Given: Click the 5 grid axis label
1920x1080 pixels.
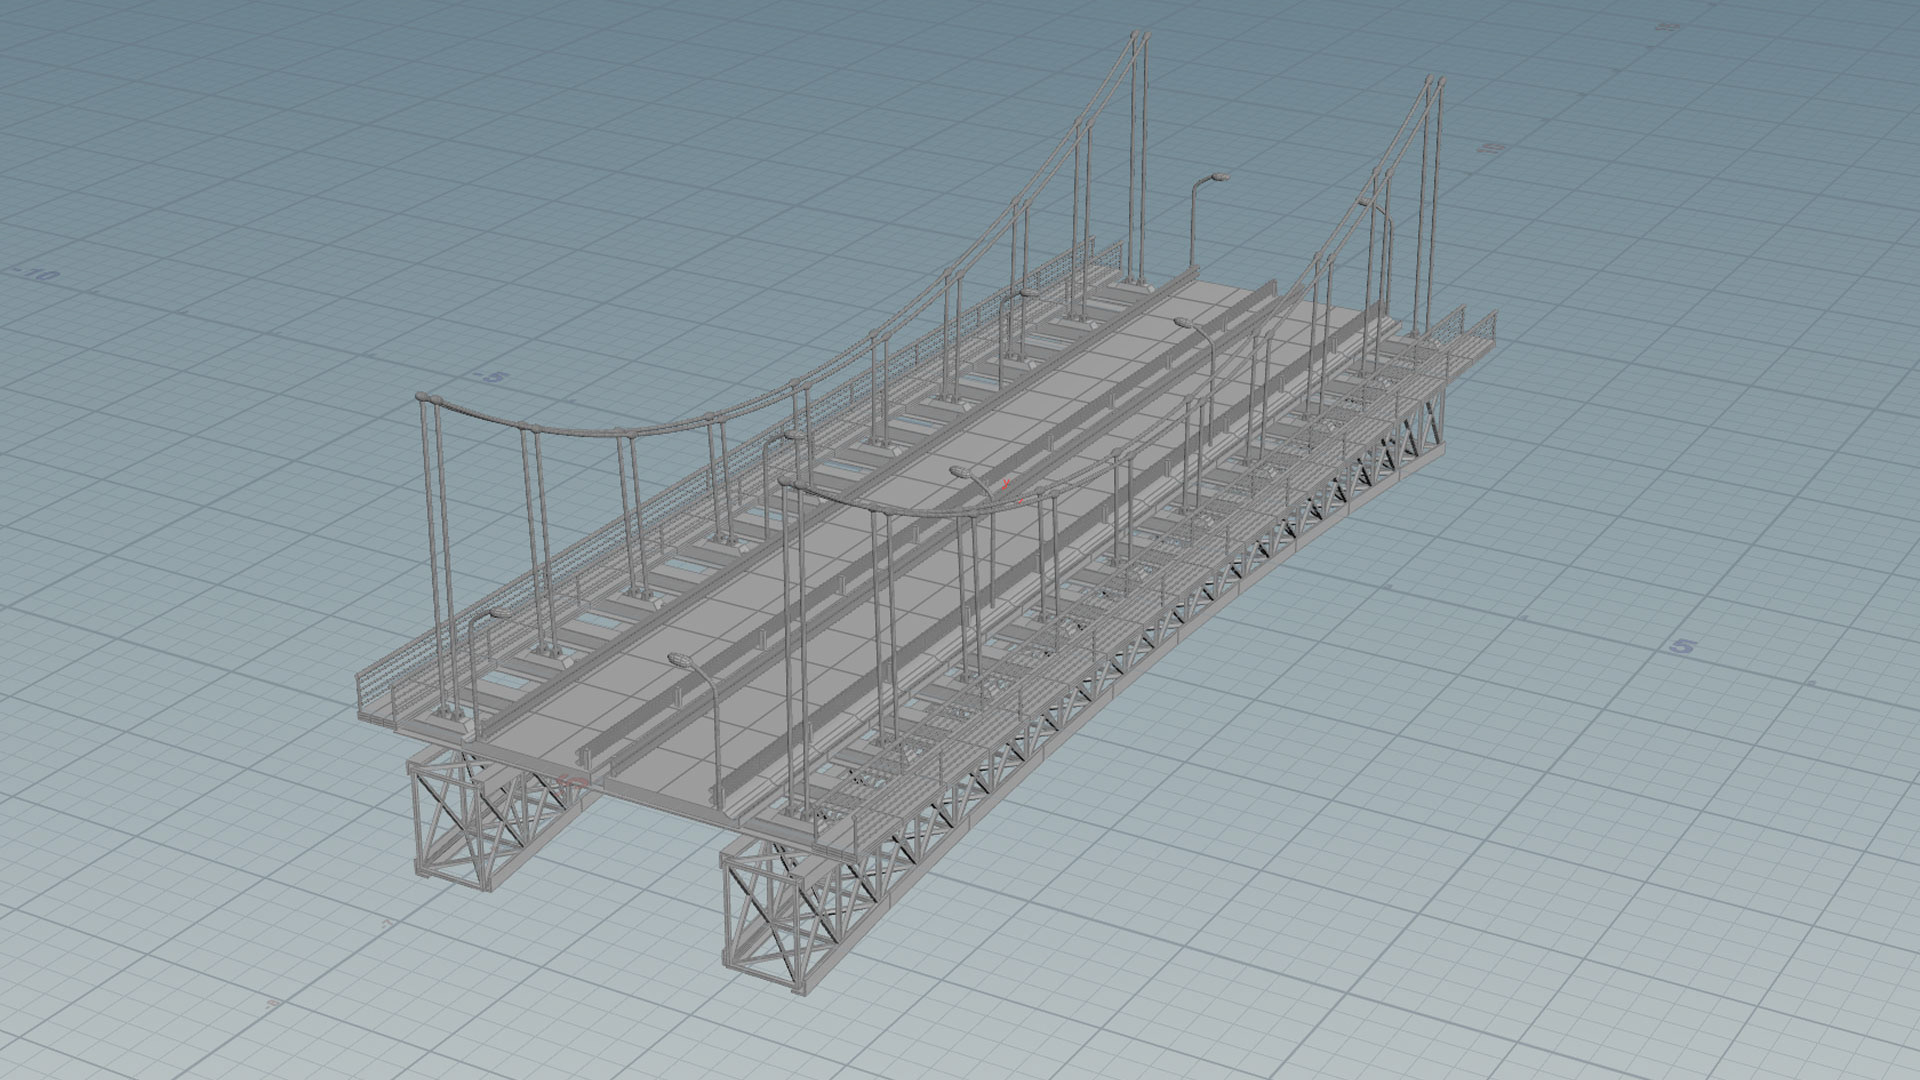Looking at the screenshot, I should point(1683,647).
